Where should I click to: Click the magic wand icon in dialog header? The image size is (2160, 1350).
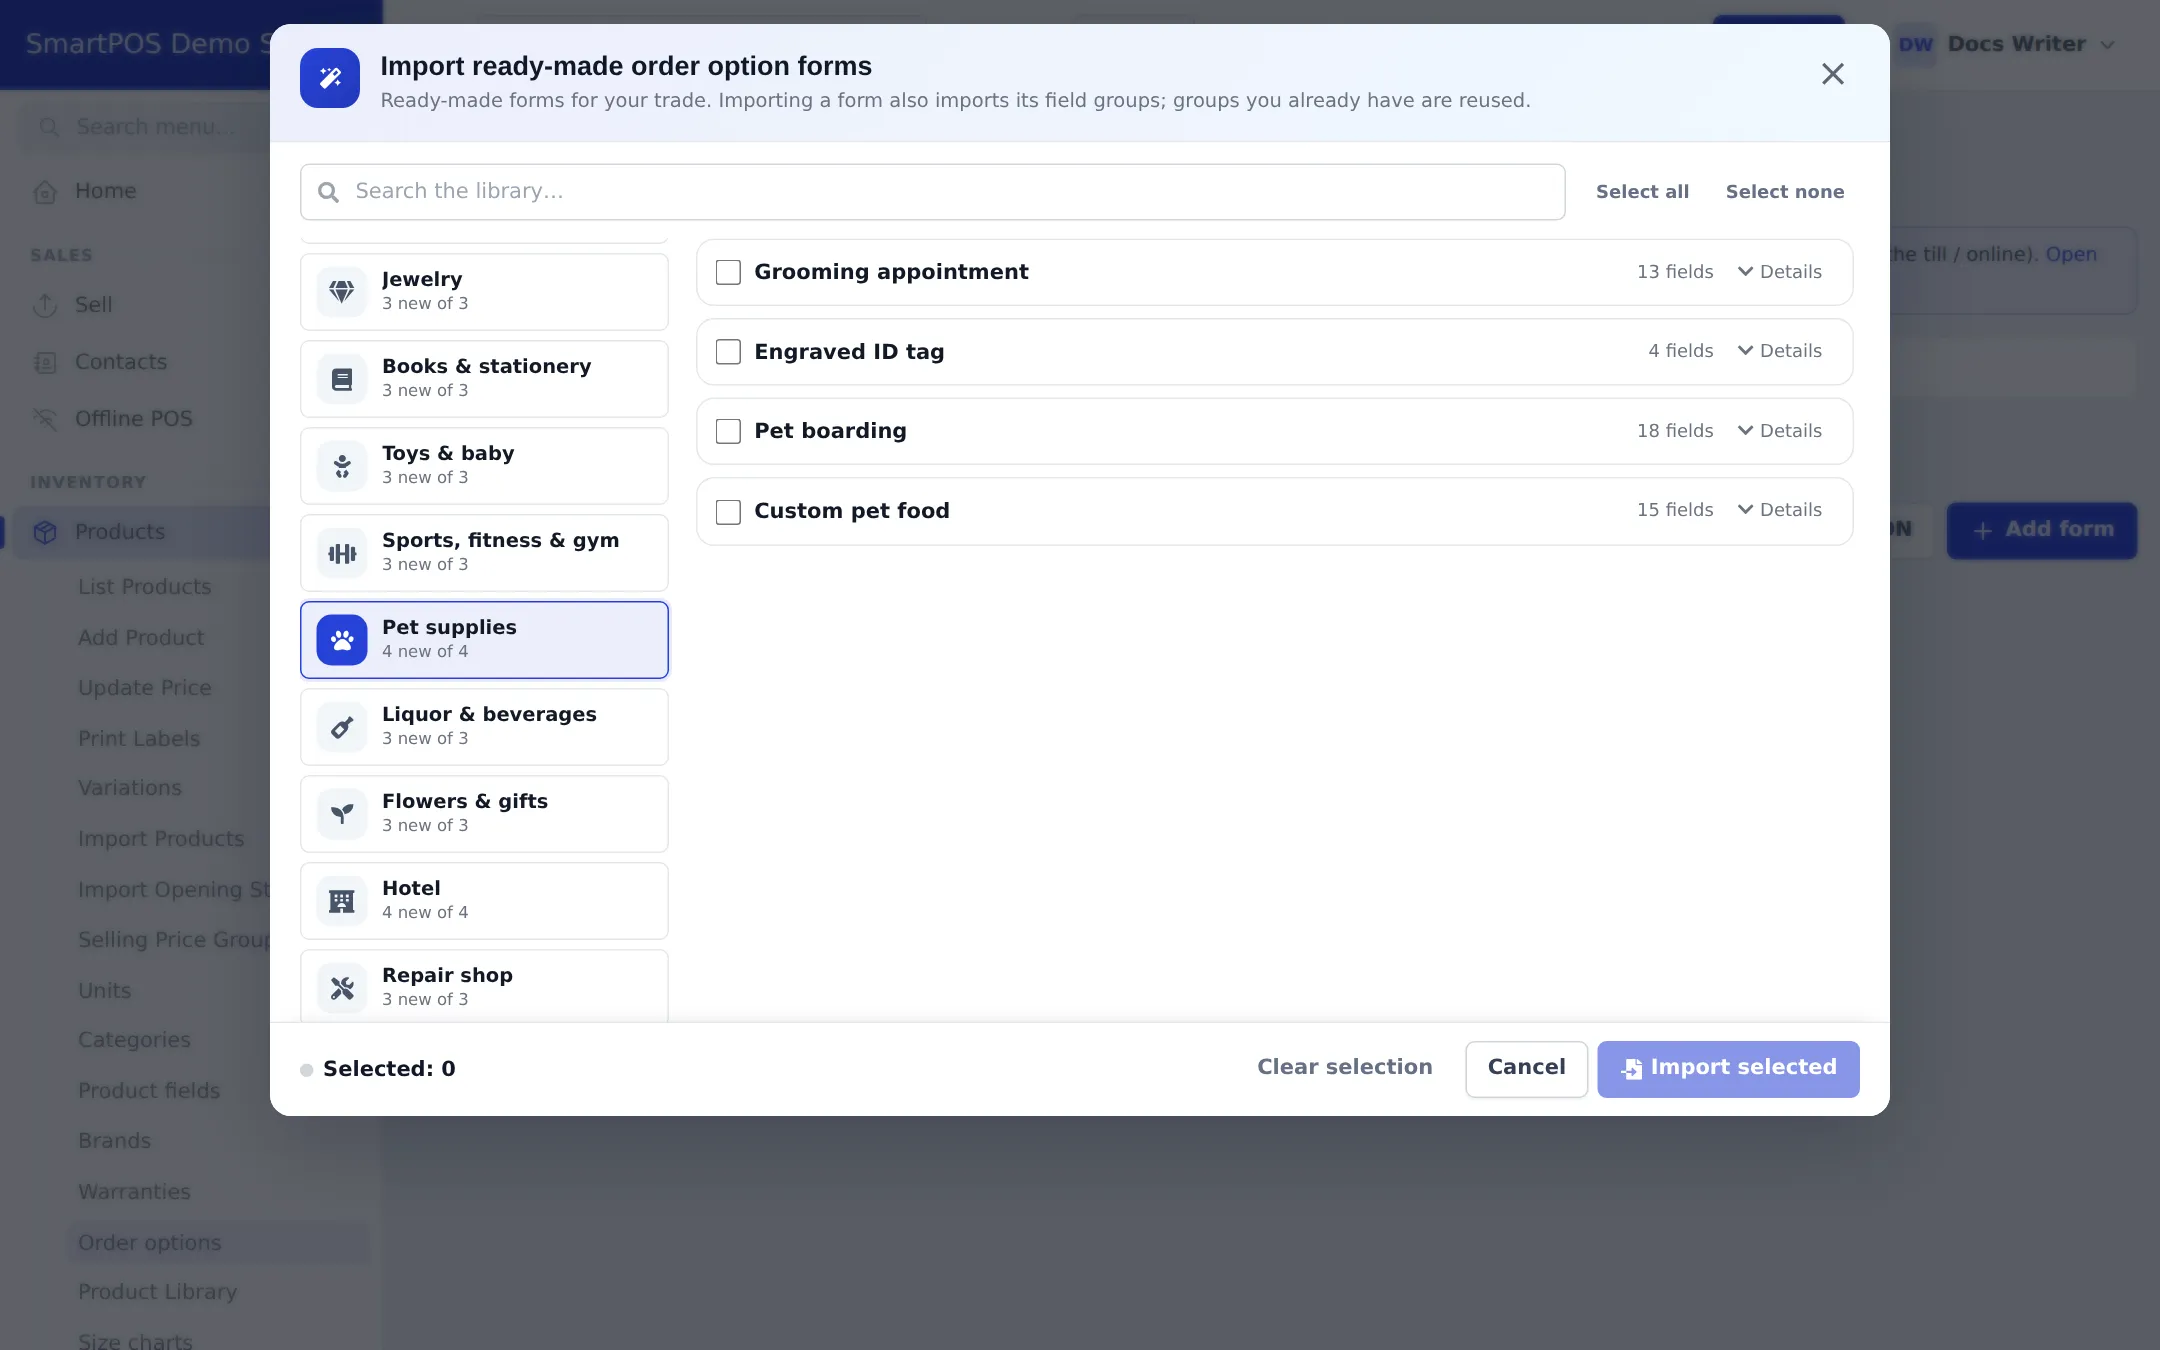[330, 78]
